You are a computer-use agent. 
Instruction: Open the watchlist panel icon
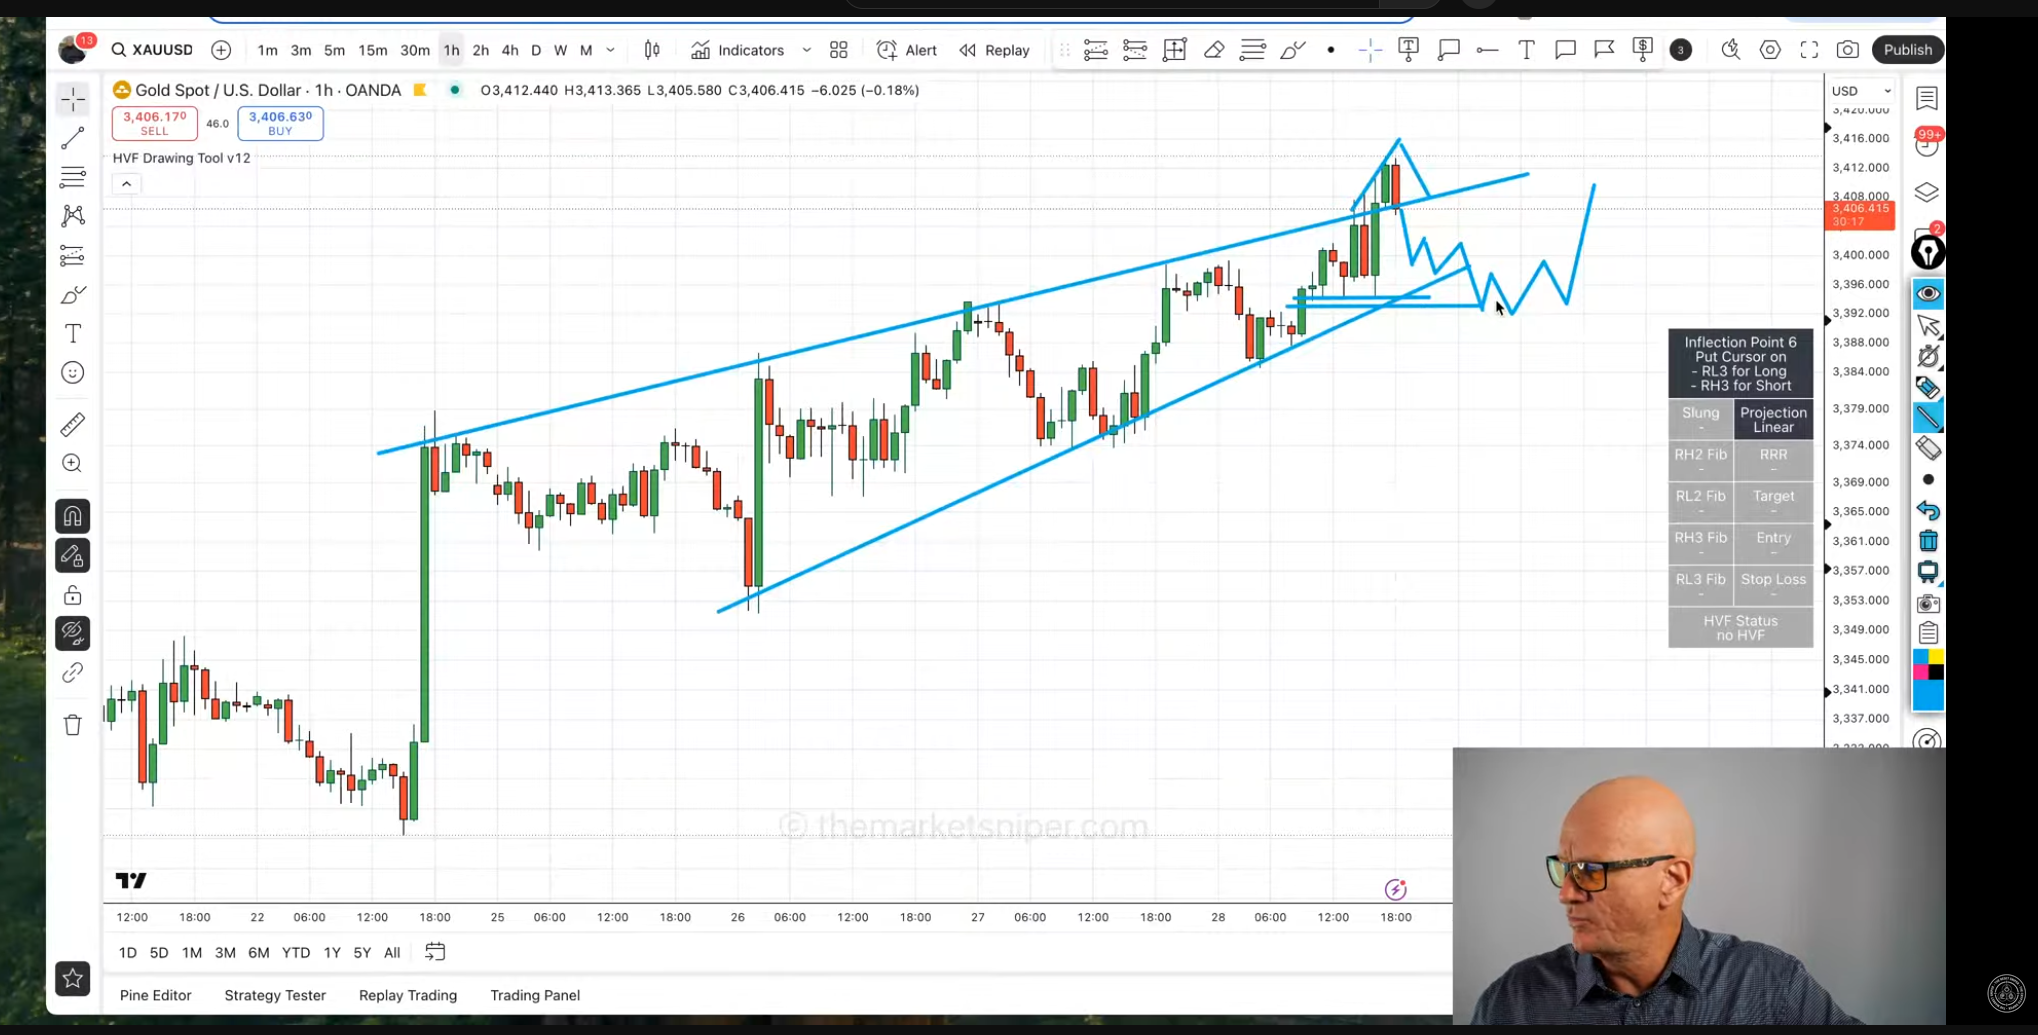pos(1927,98)
